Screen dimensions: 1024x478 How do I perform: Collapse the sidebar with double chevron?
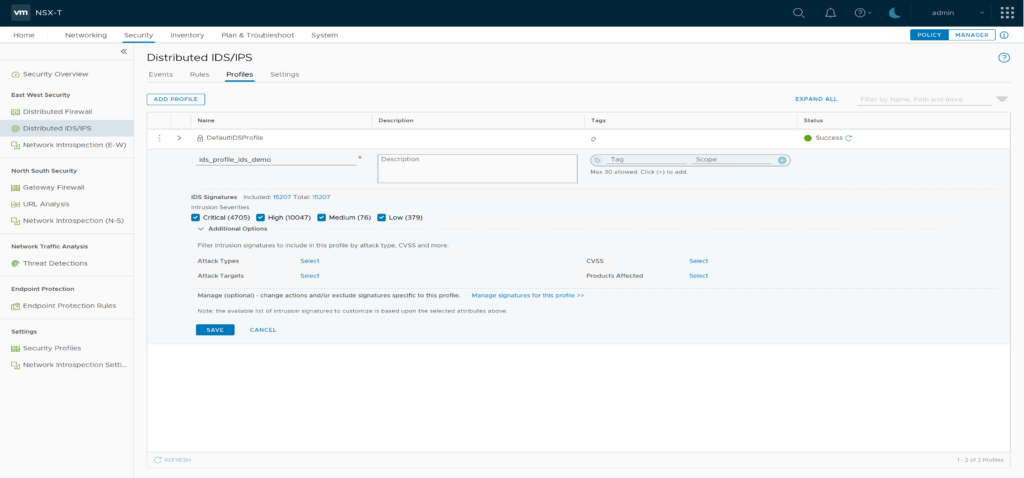tap(123, 52)
